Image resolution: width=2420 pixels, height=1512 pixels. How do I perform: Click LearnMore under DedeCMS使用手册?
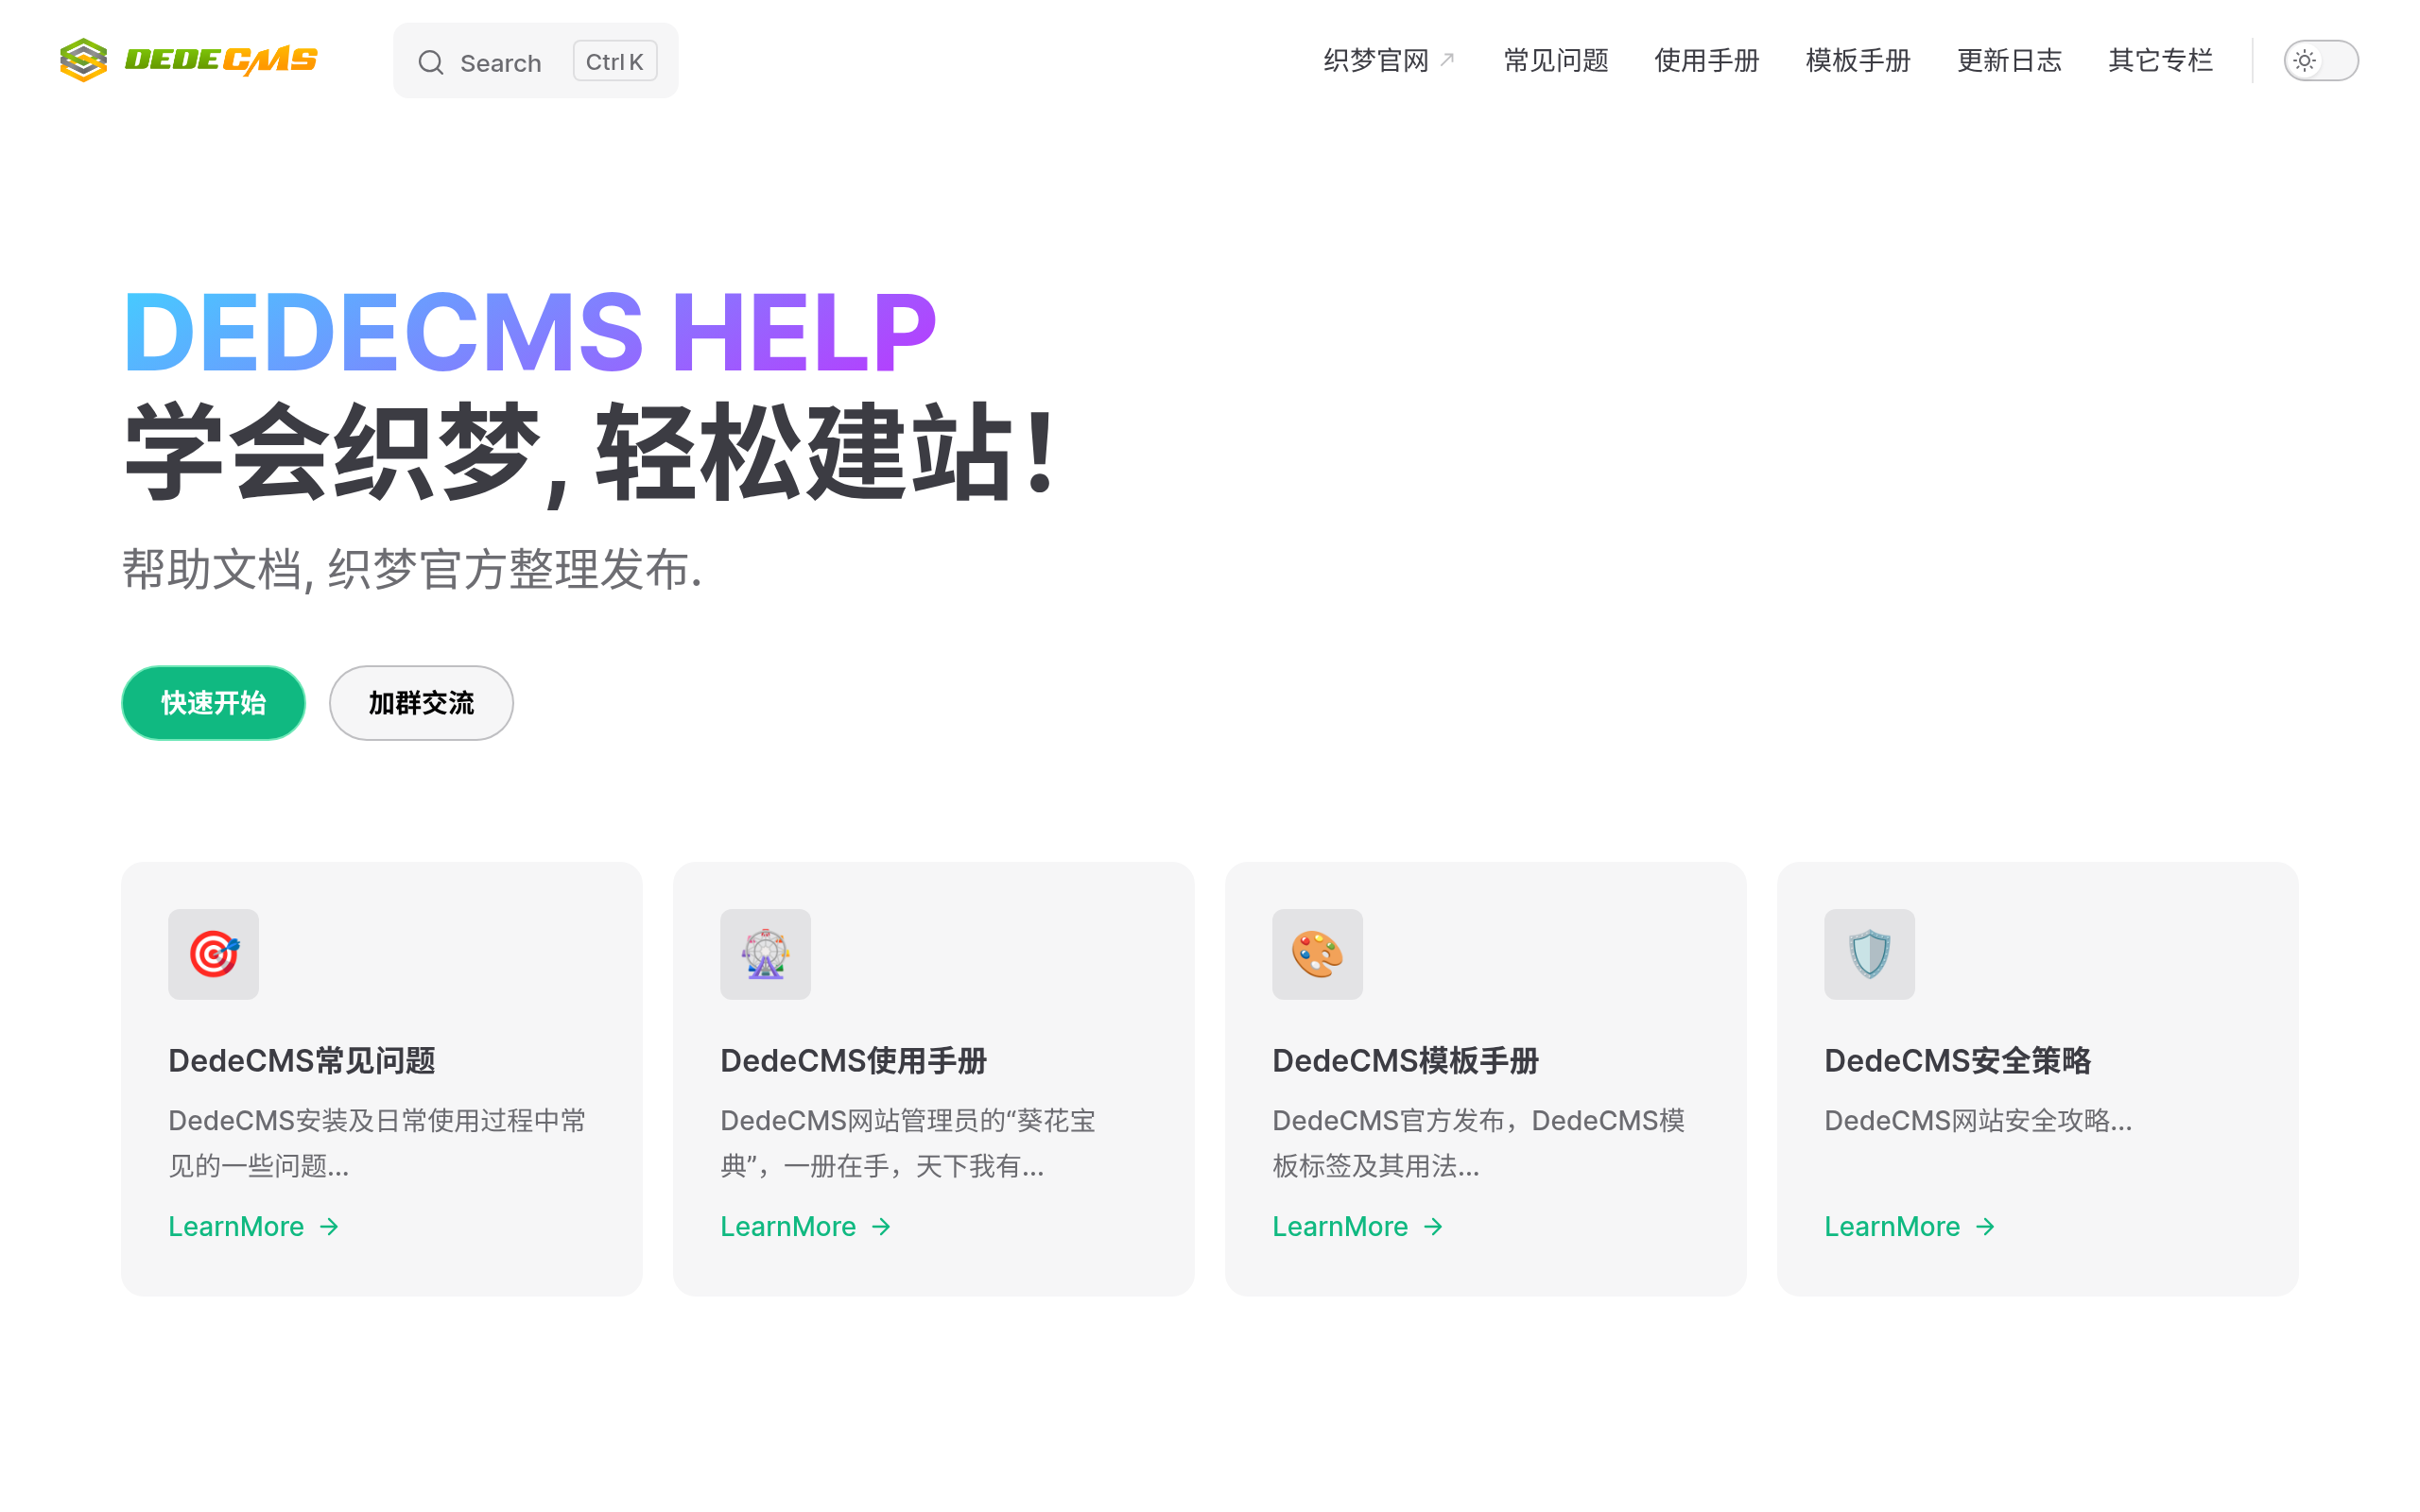click(x=807, y=1226)
